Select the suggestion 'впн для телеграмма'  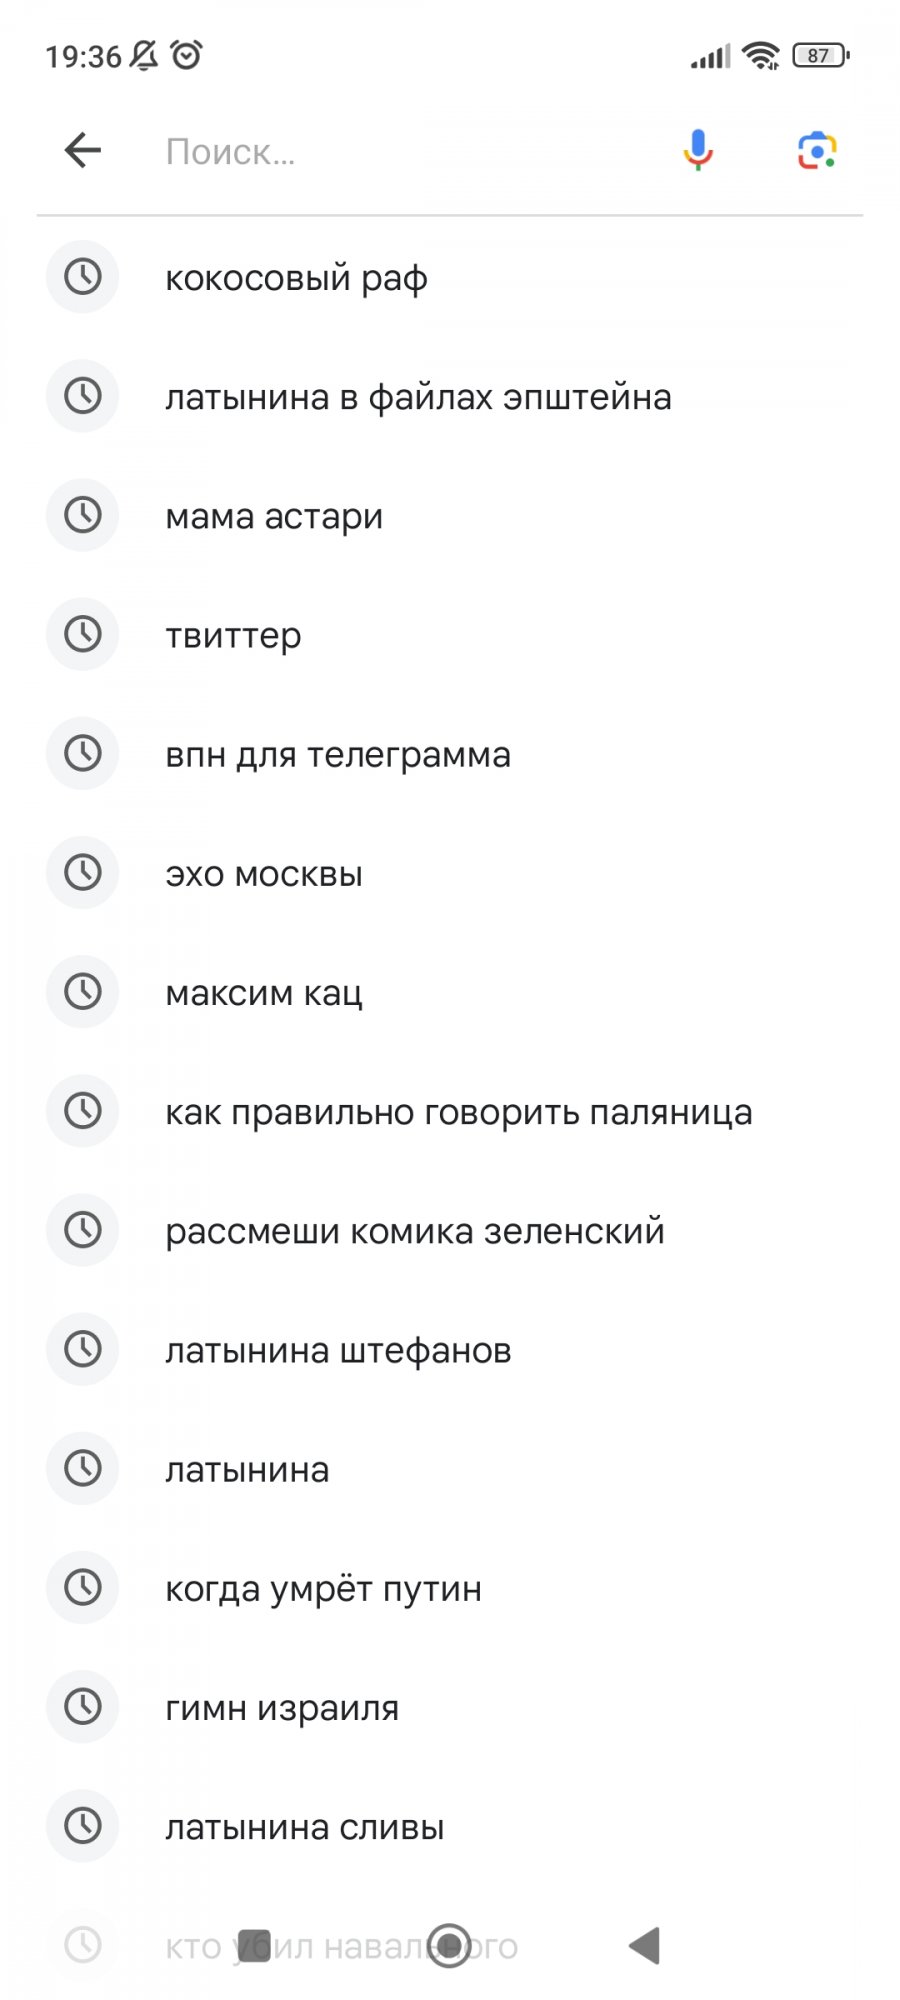(x=339, y=753)
